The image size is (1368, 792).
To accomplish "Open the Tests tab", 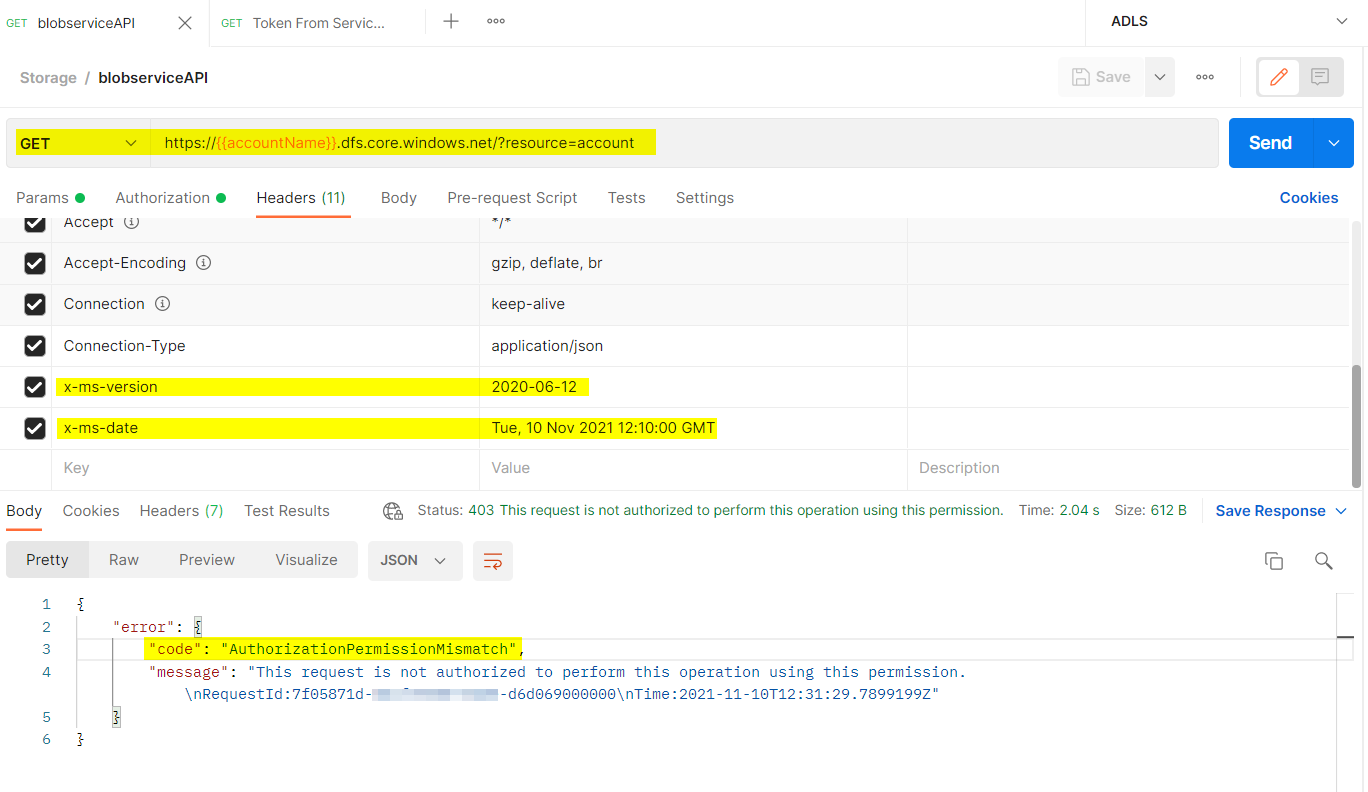I will tap(626, 198).
